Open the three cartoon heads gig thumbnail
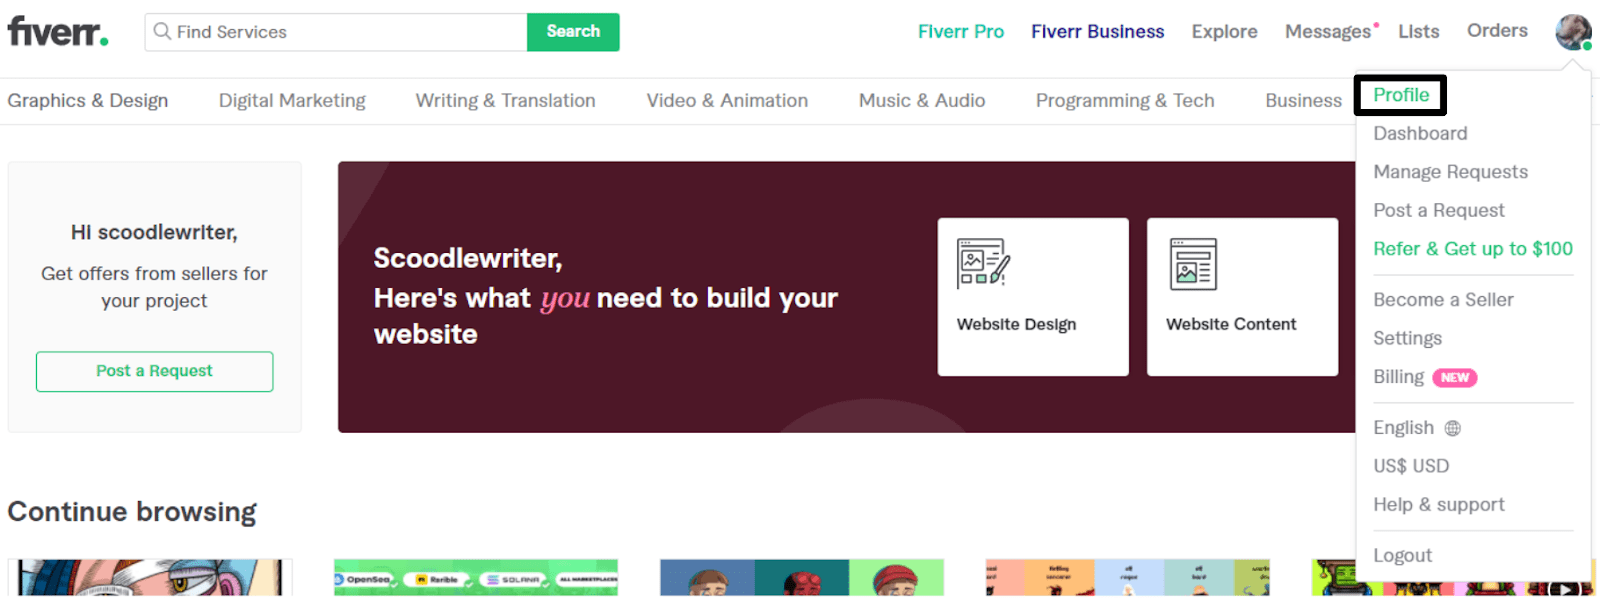The height and width of the screenshot is (600, 1600). coord(802,578)
